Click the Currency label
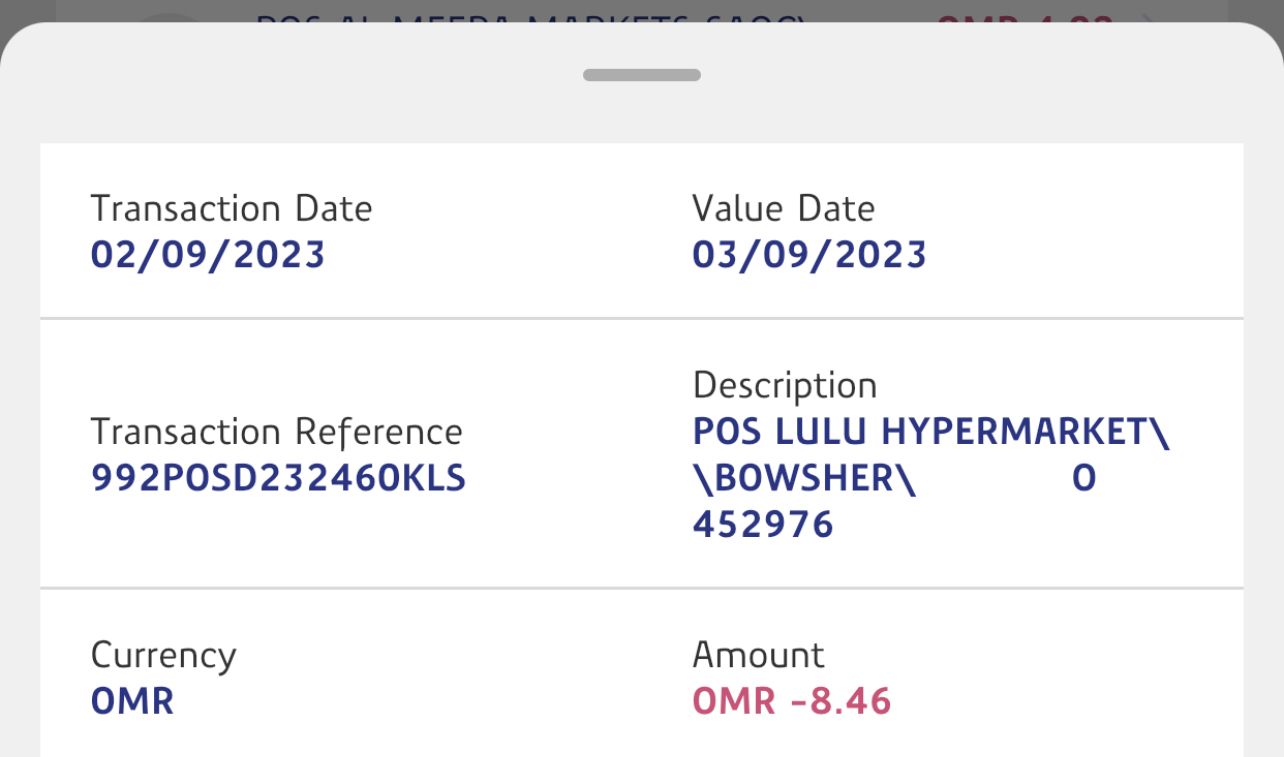The image size is (1284, 757). pyautogui.click(x=163, y=656)
